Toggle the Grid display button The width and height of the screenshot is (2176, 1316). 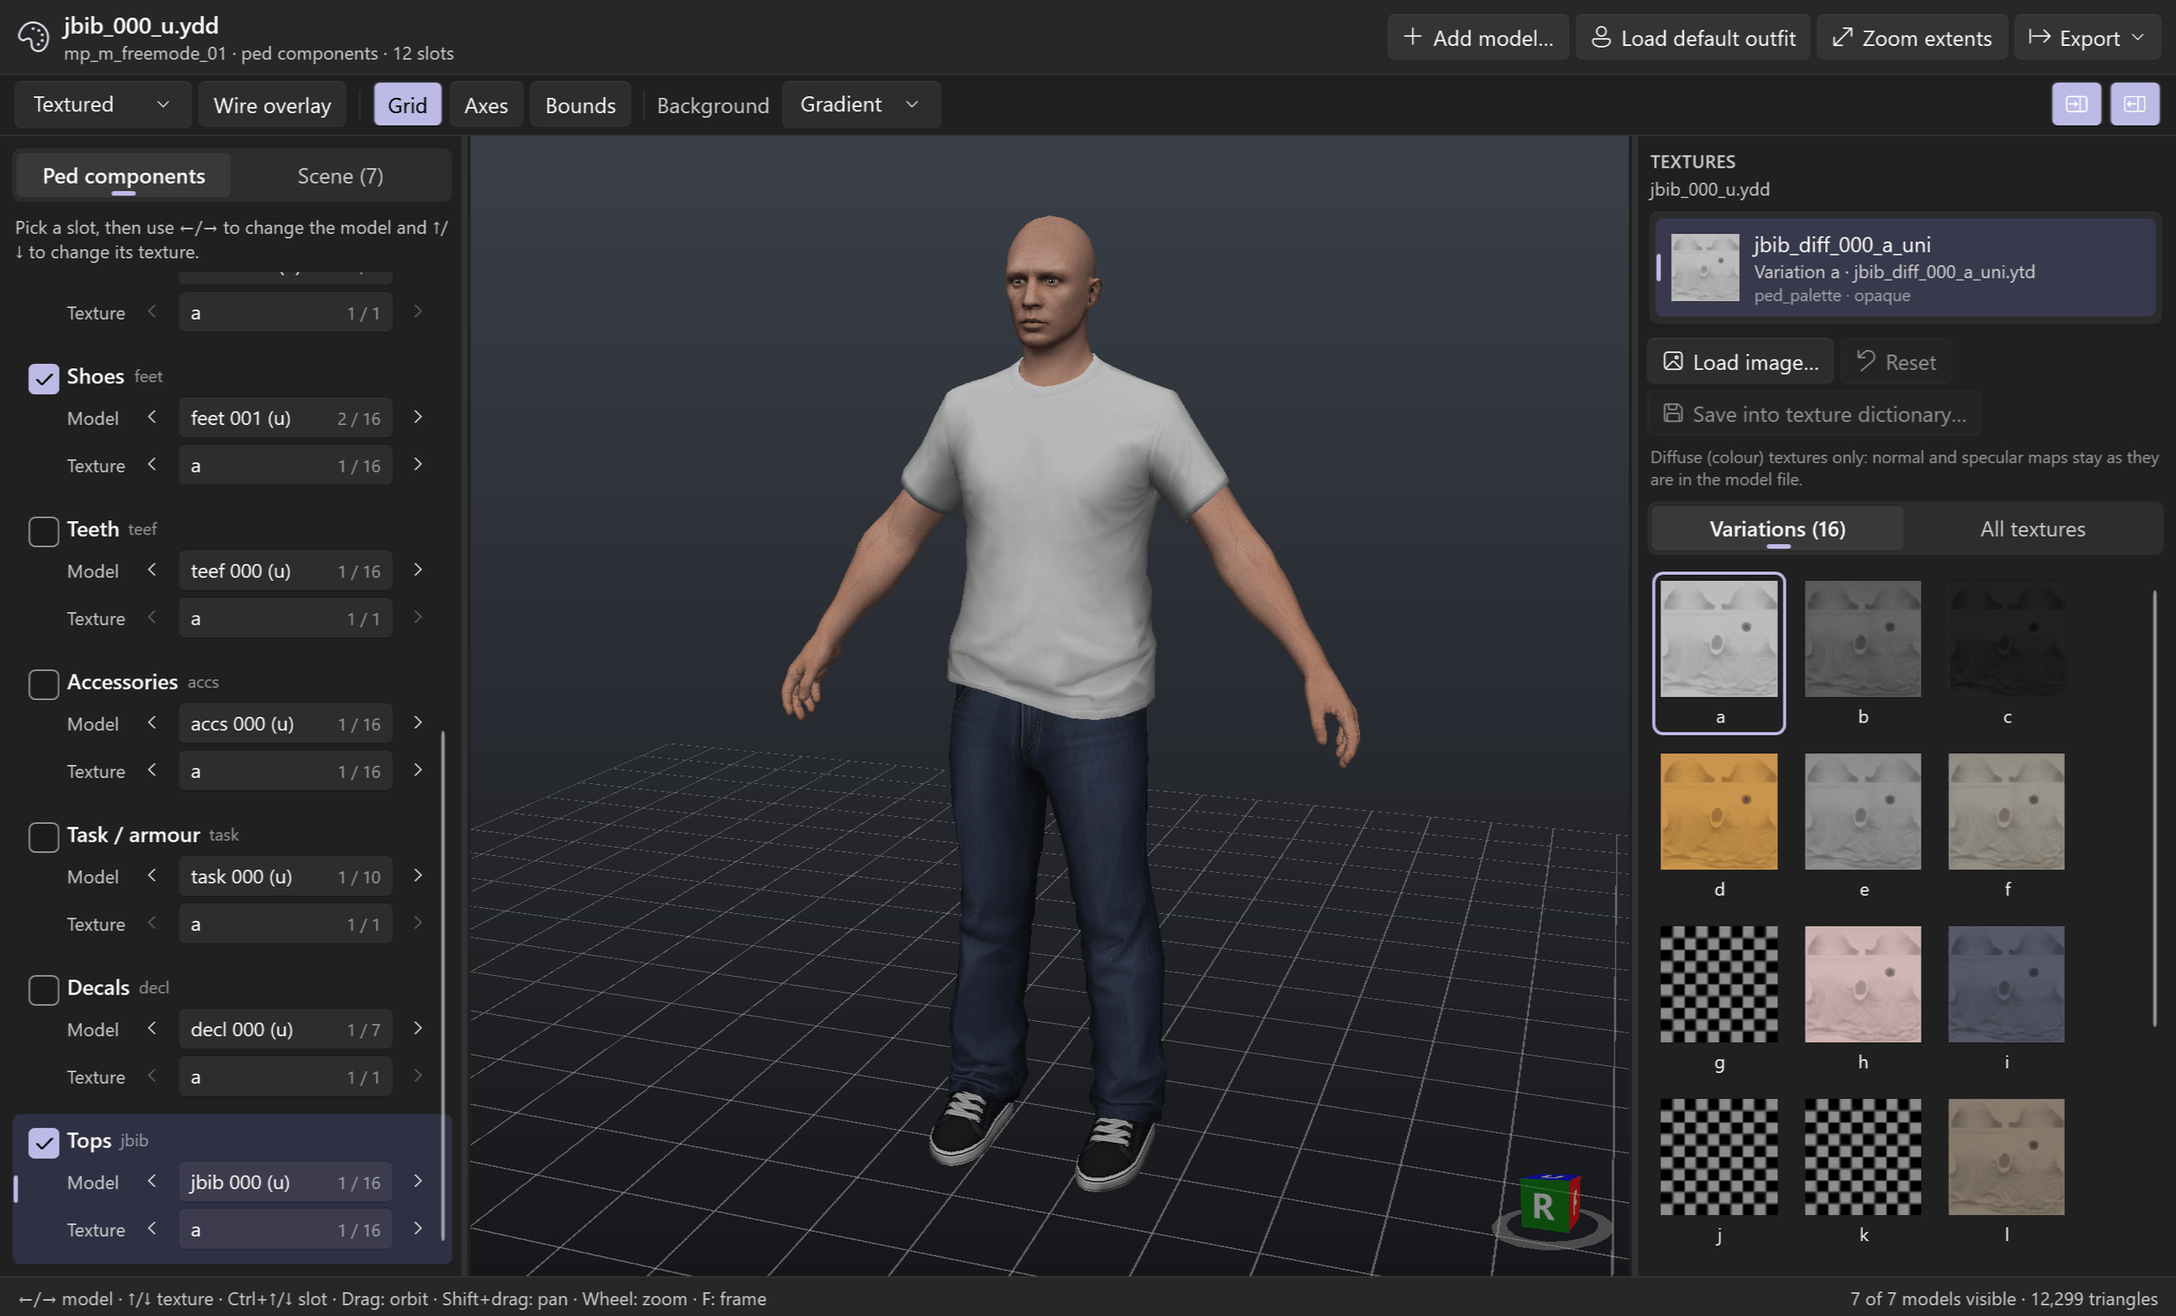(407, 104)
